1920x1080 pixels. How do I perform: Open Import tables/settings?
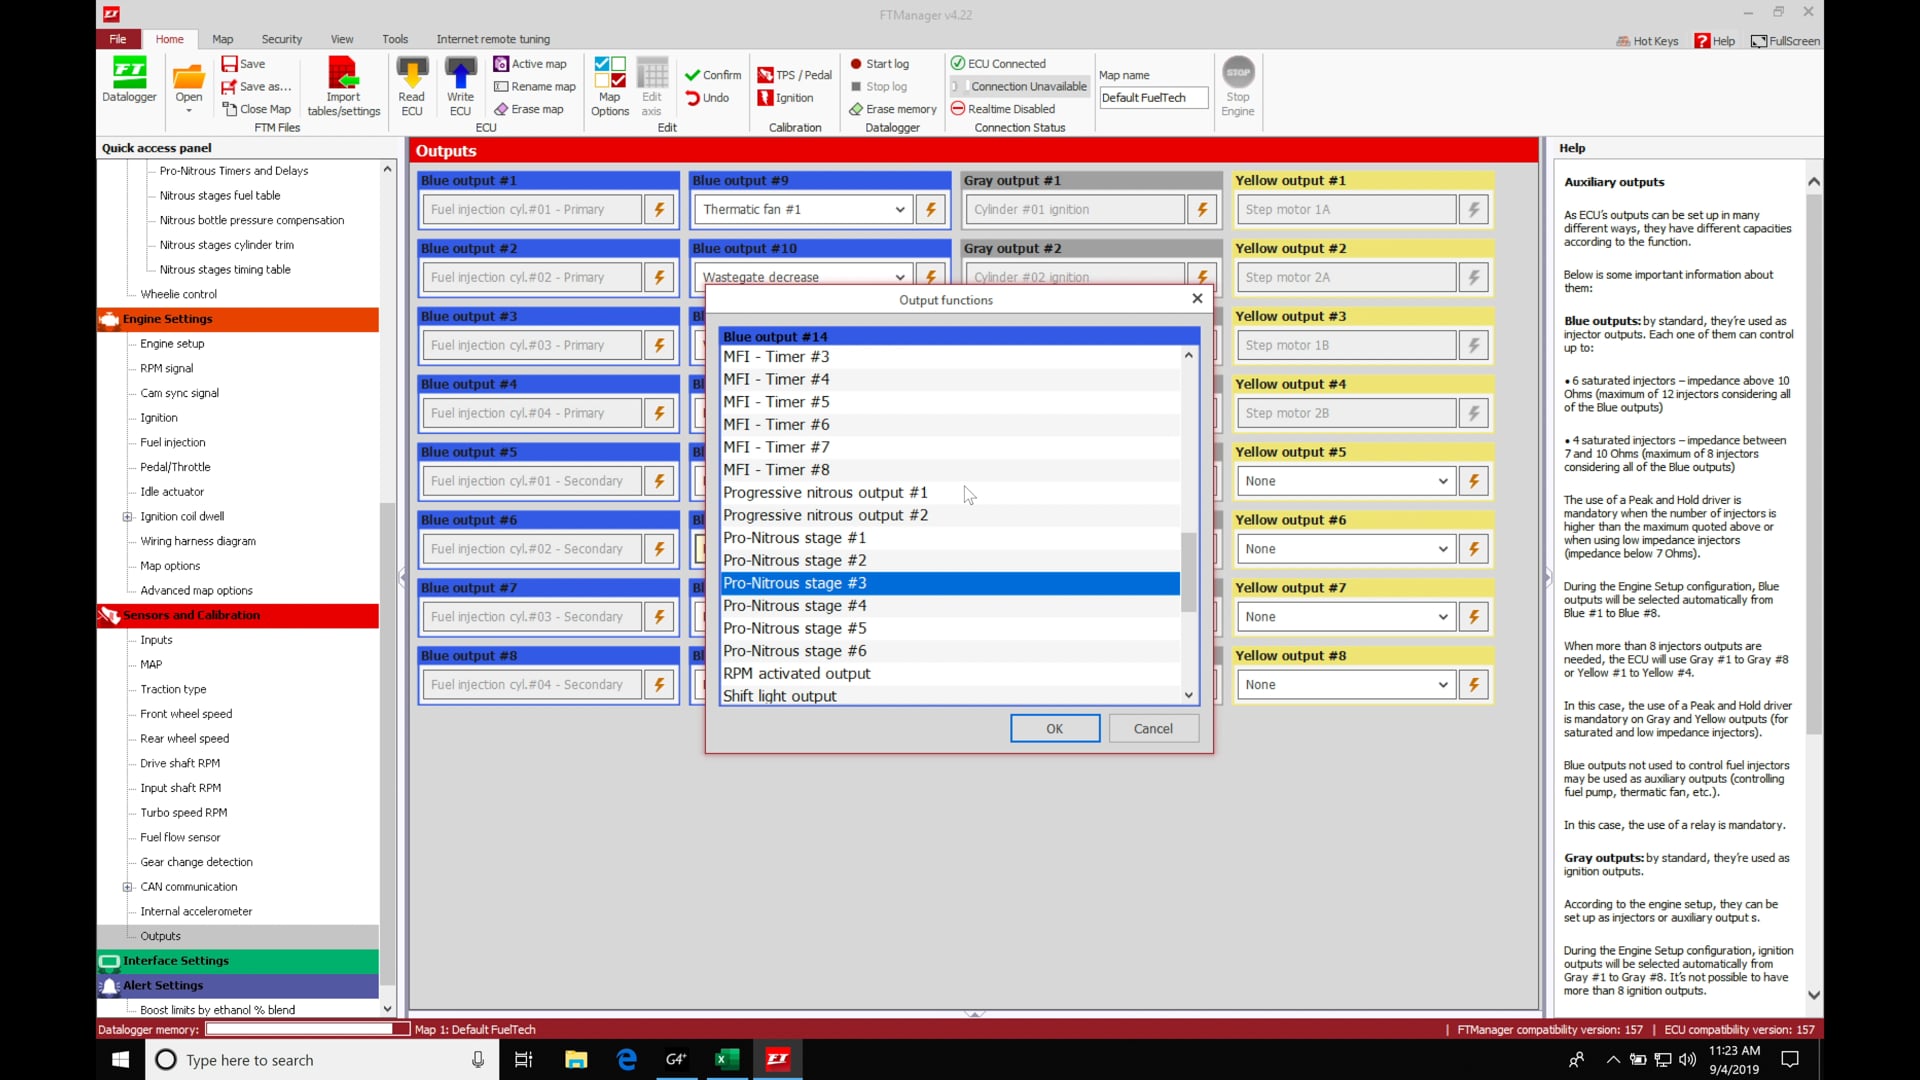pyautogui.click(x=343, y=85)
